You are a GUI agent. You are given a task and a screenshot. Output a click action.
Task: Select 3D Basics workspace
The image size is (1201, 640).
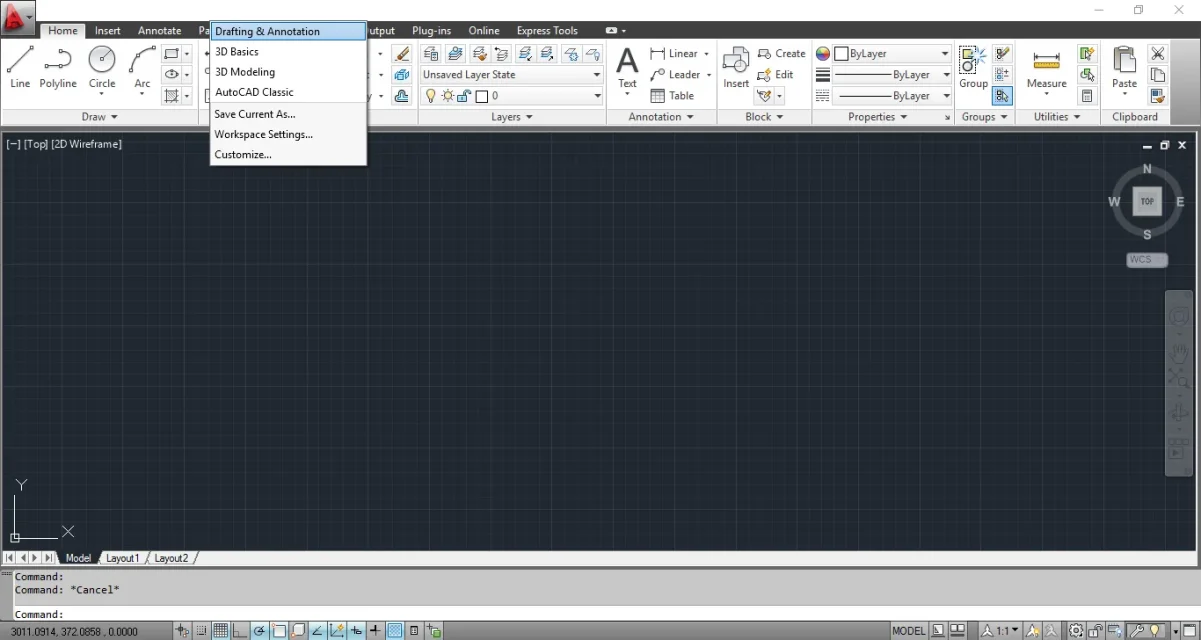(x=288, y=52)
